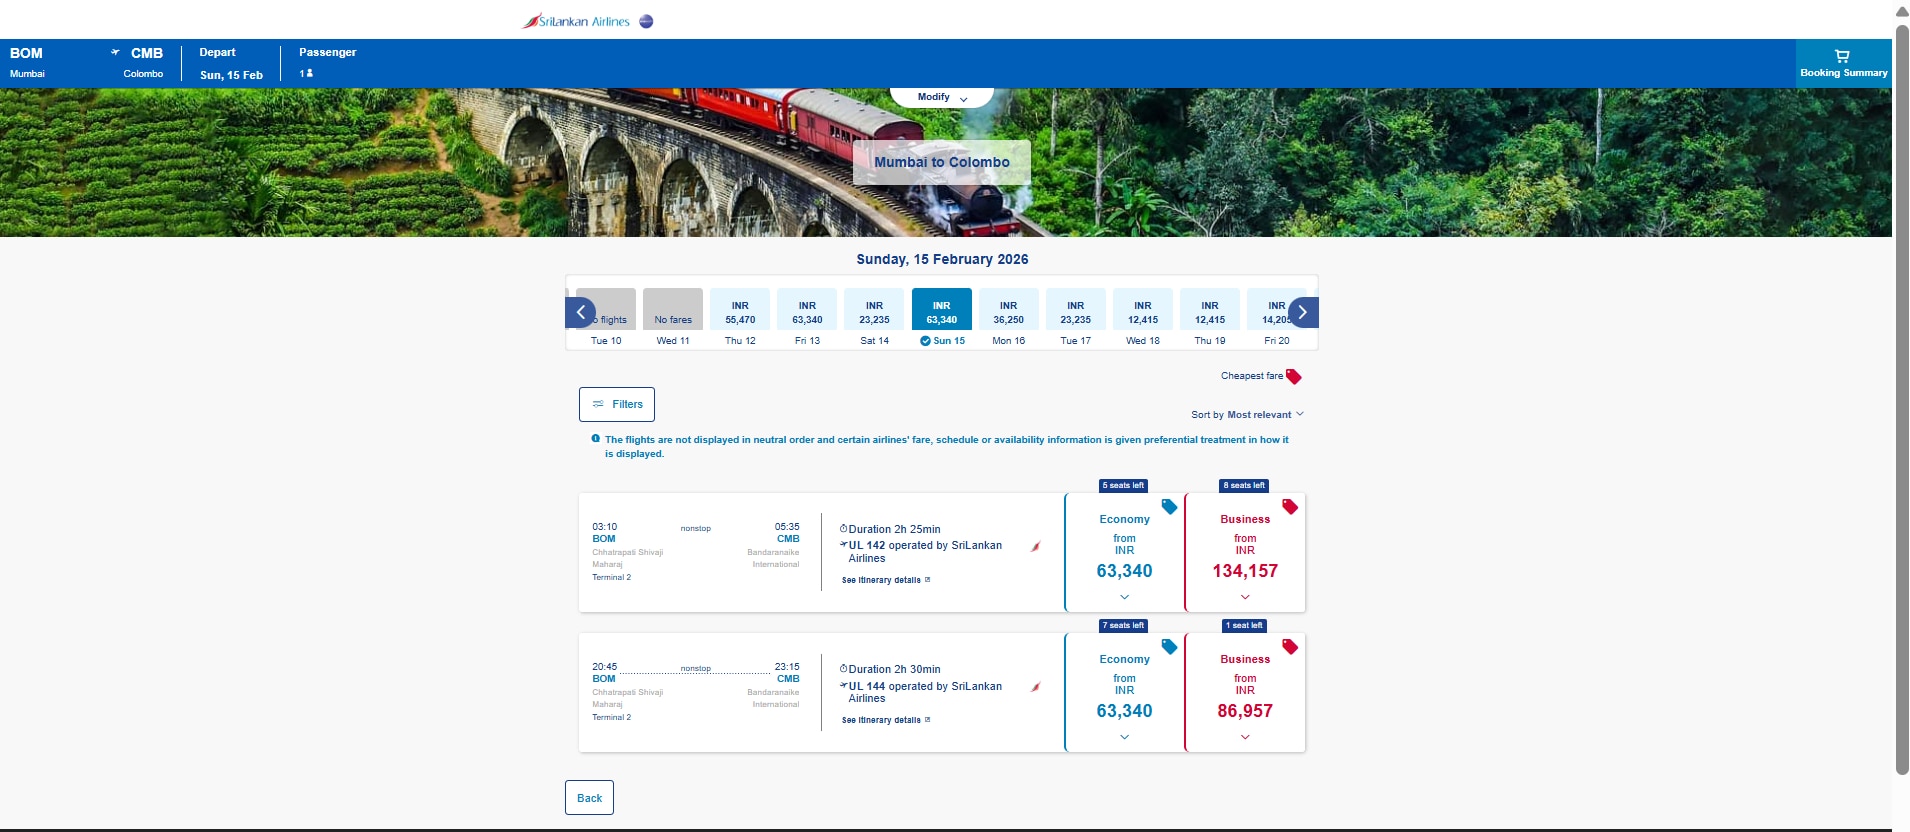The image size is (1910, 832).
Task: Click Business fare tag icon for UL 144
Action: coord(1290,647)
